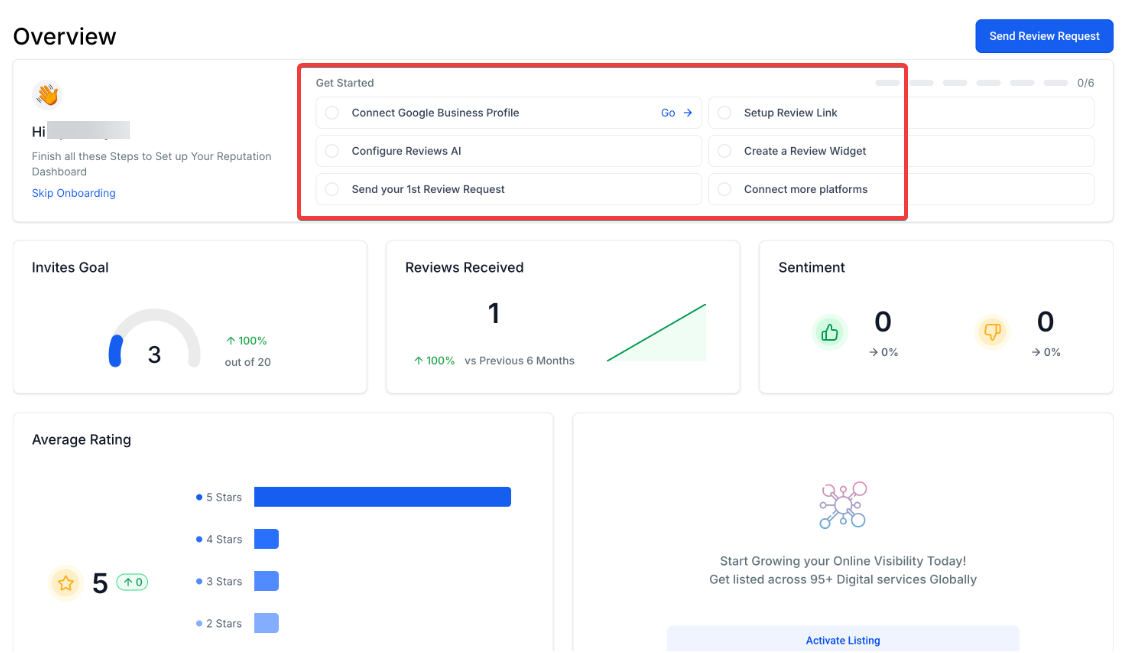Tick the Connect Google Business Profile circle
The image size is (1125, 653).
point(331,113)
